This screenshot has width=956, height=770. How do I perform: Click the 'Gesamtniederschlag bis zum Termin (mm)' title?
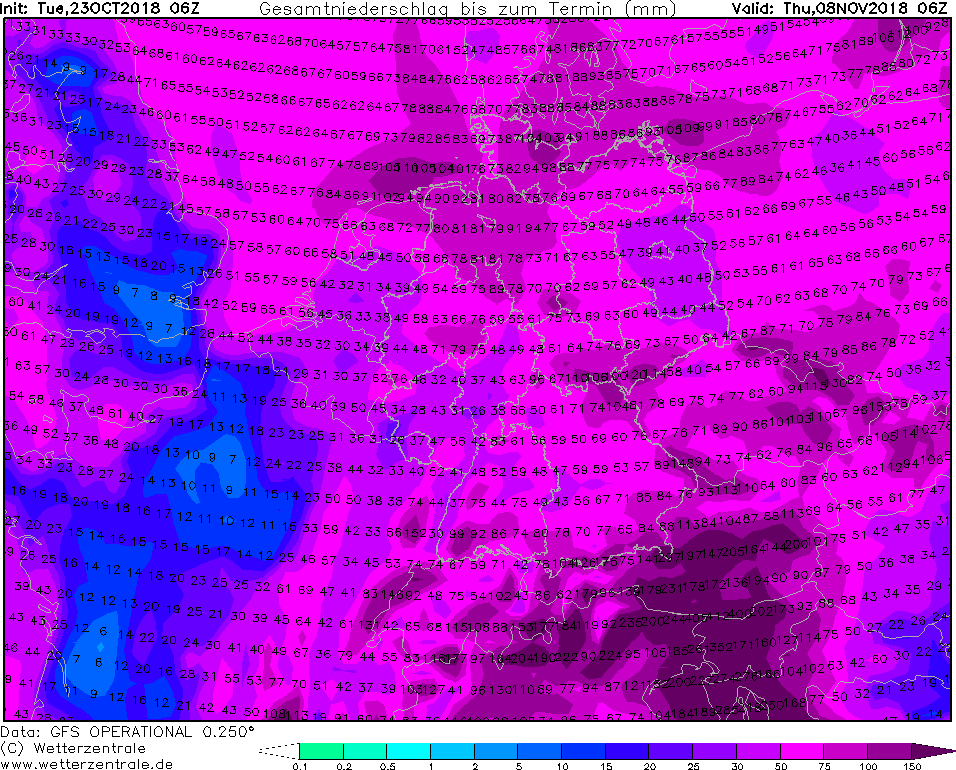click(468, 9)
